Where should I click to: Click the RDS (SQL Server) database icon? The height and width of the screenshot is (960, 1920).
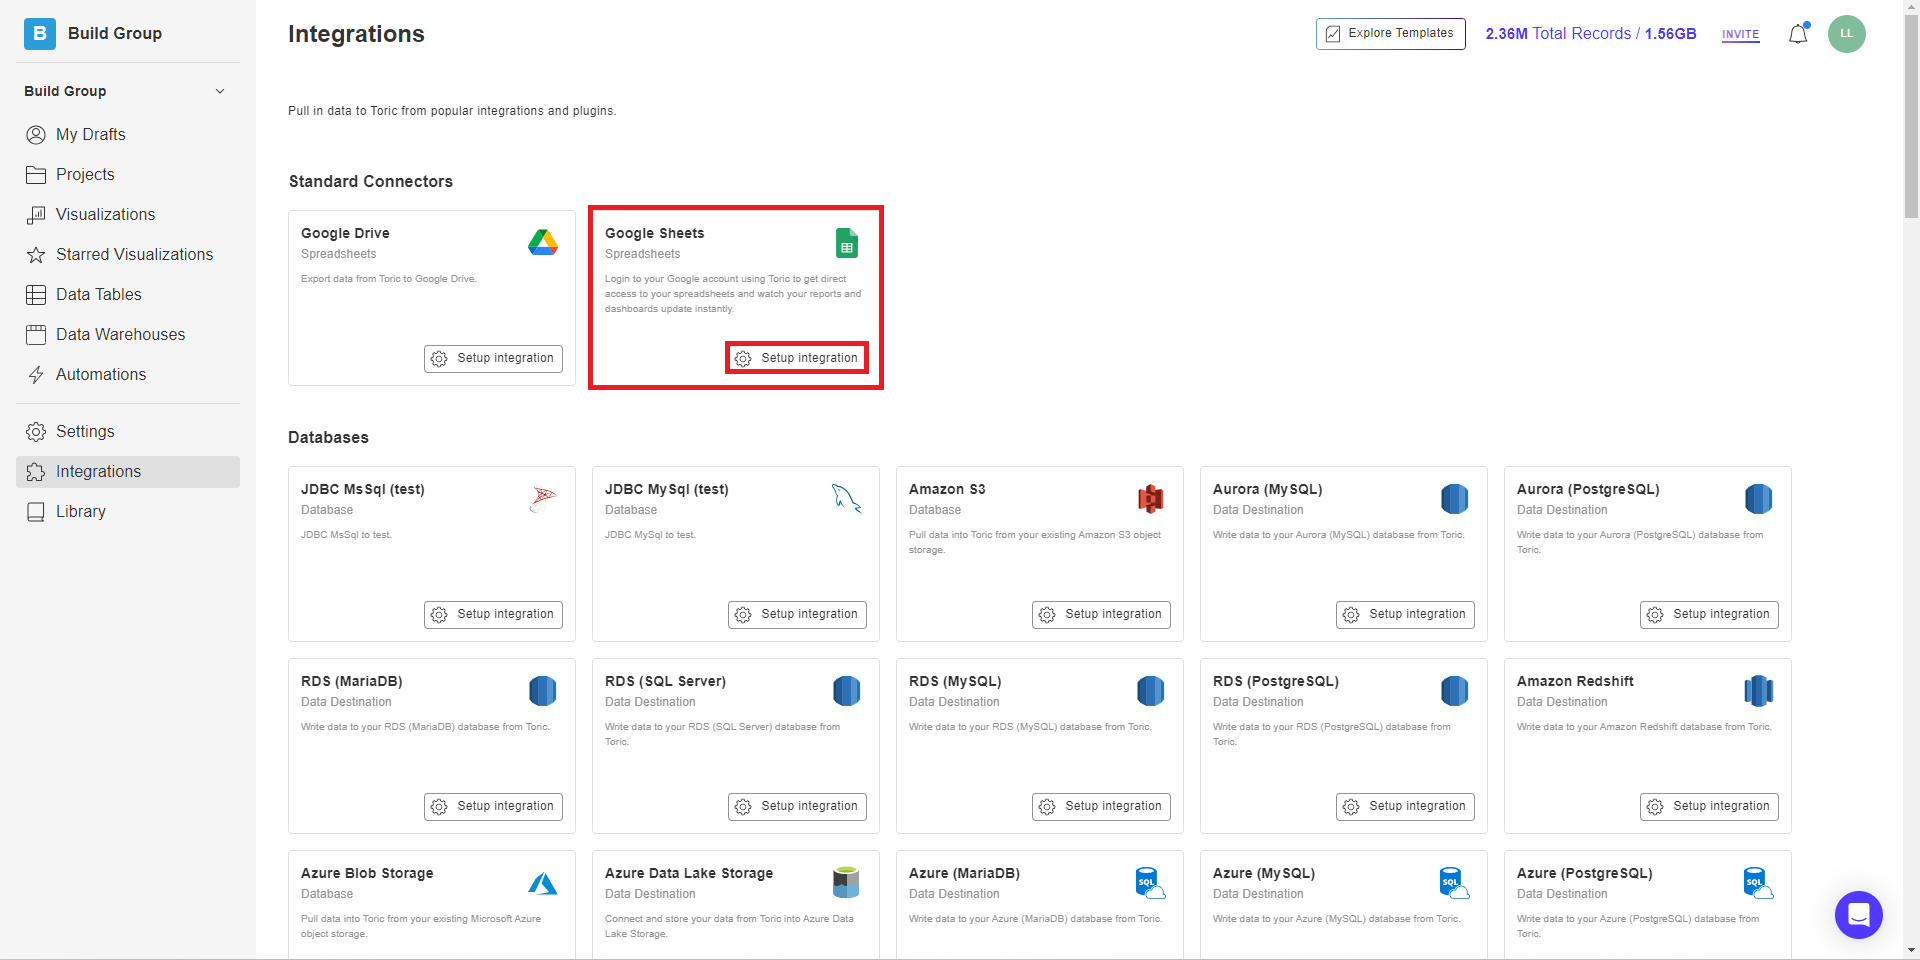point(847,690)
